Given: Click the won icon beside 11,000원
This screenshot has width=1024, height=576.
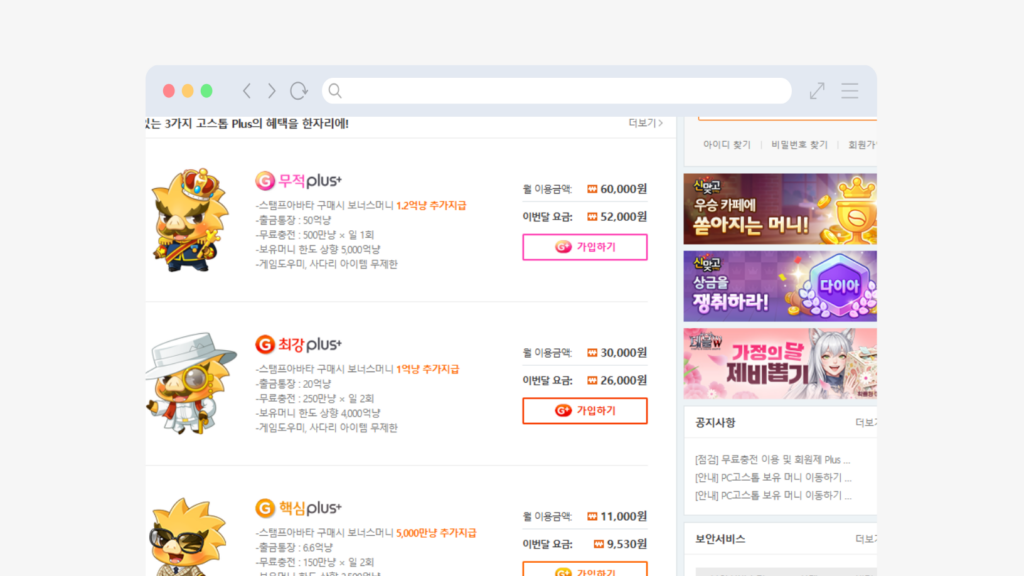Looking at the screenshot, I should (592, 517).
